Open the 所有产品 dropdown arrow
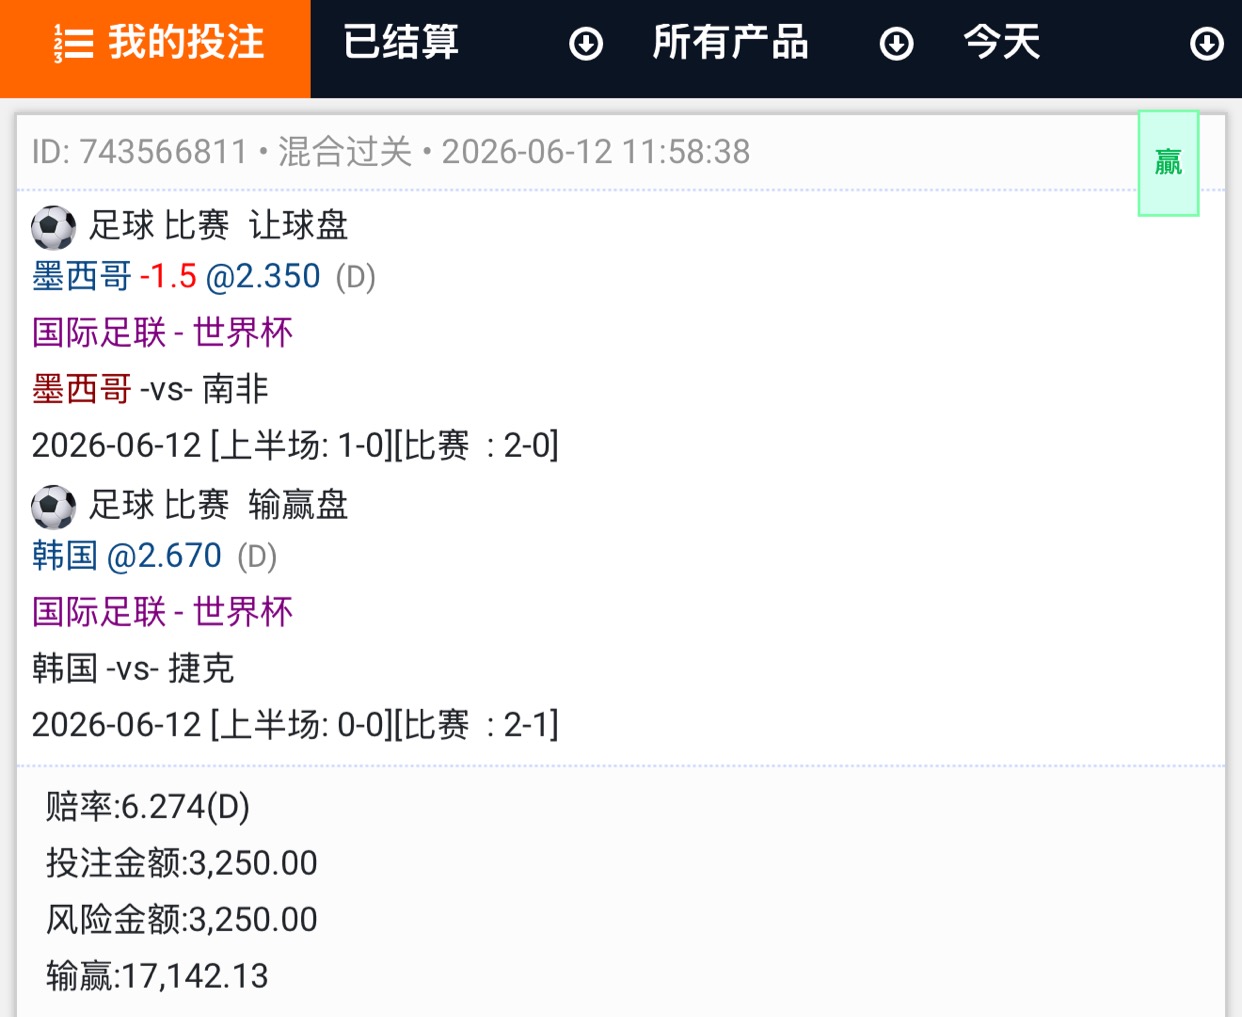Screen dimensions: 1242x1017 896,44
